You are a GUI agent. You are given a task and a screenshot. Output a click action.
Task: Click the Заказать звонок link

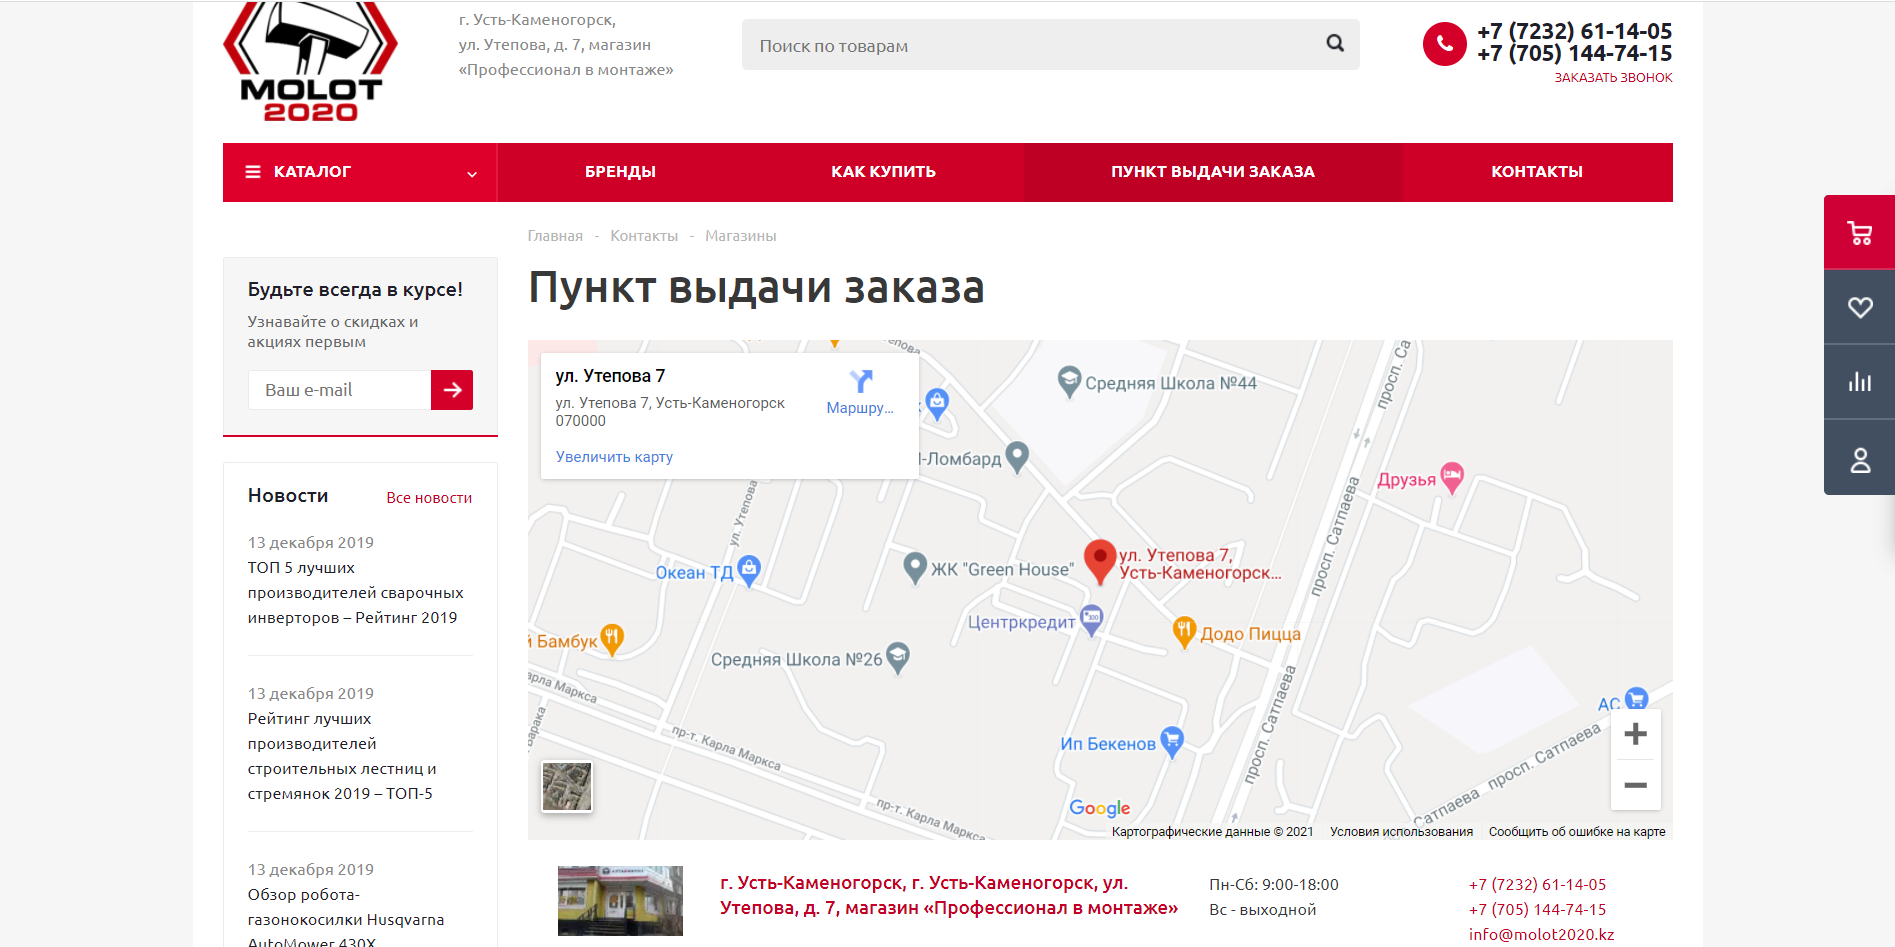pyautogui.click(x=1612, y=78)
